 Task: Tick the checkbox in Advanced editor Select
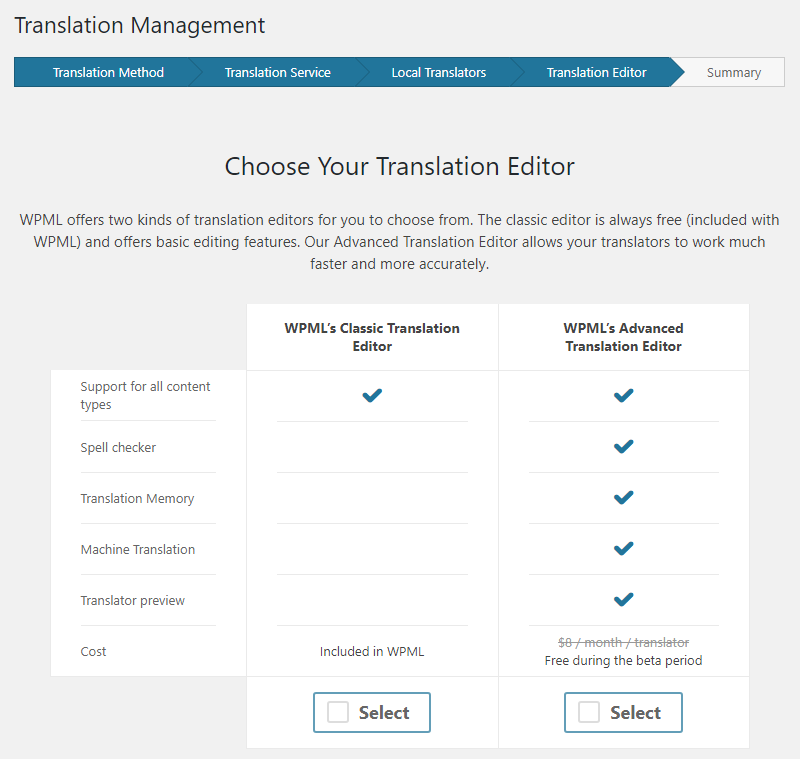589,712
